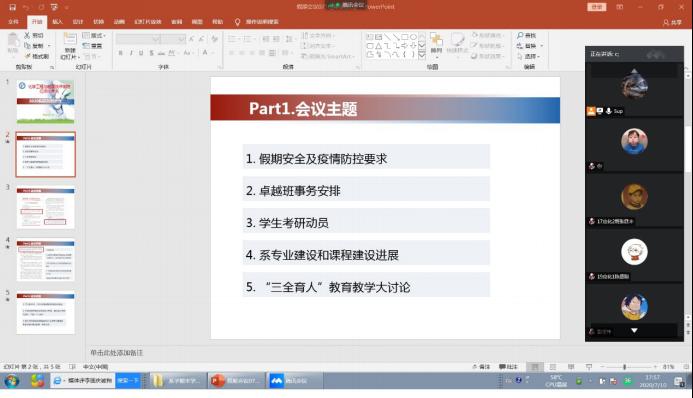Image resolution: width=693 pixels, height=398 pixels.
Task: Expand the participant list down arrow
Action: pyautogui.click(x=634, y=330)
